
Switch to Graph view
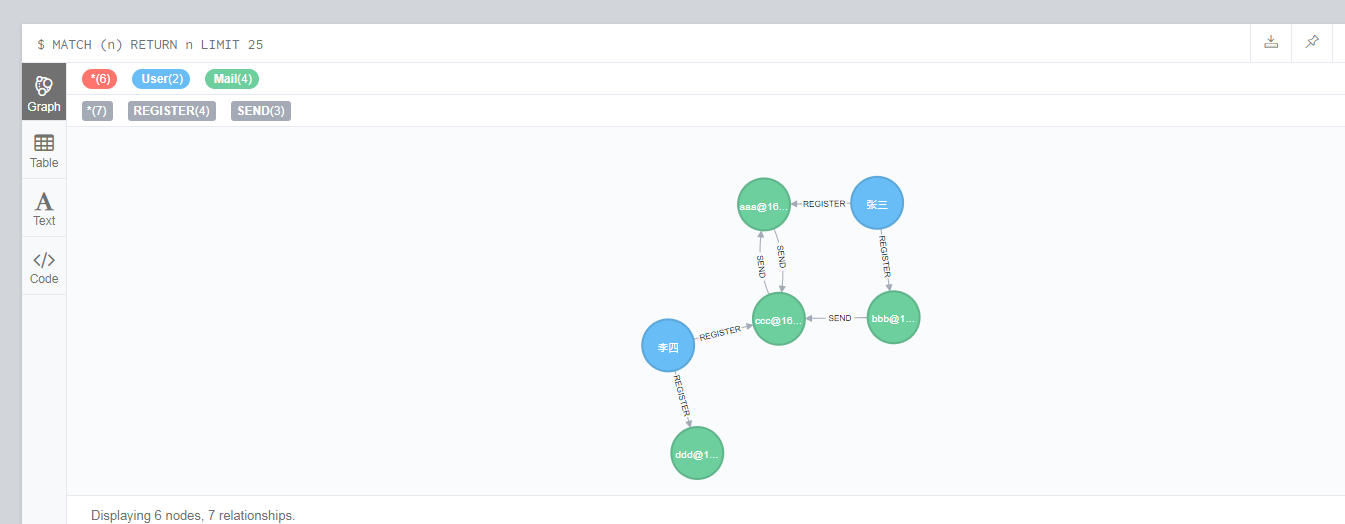[44, 93]
